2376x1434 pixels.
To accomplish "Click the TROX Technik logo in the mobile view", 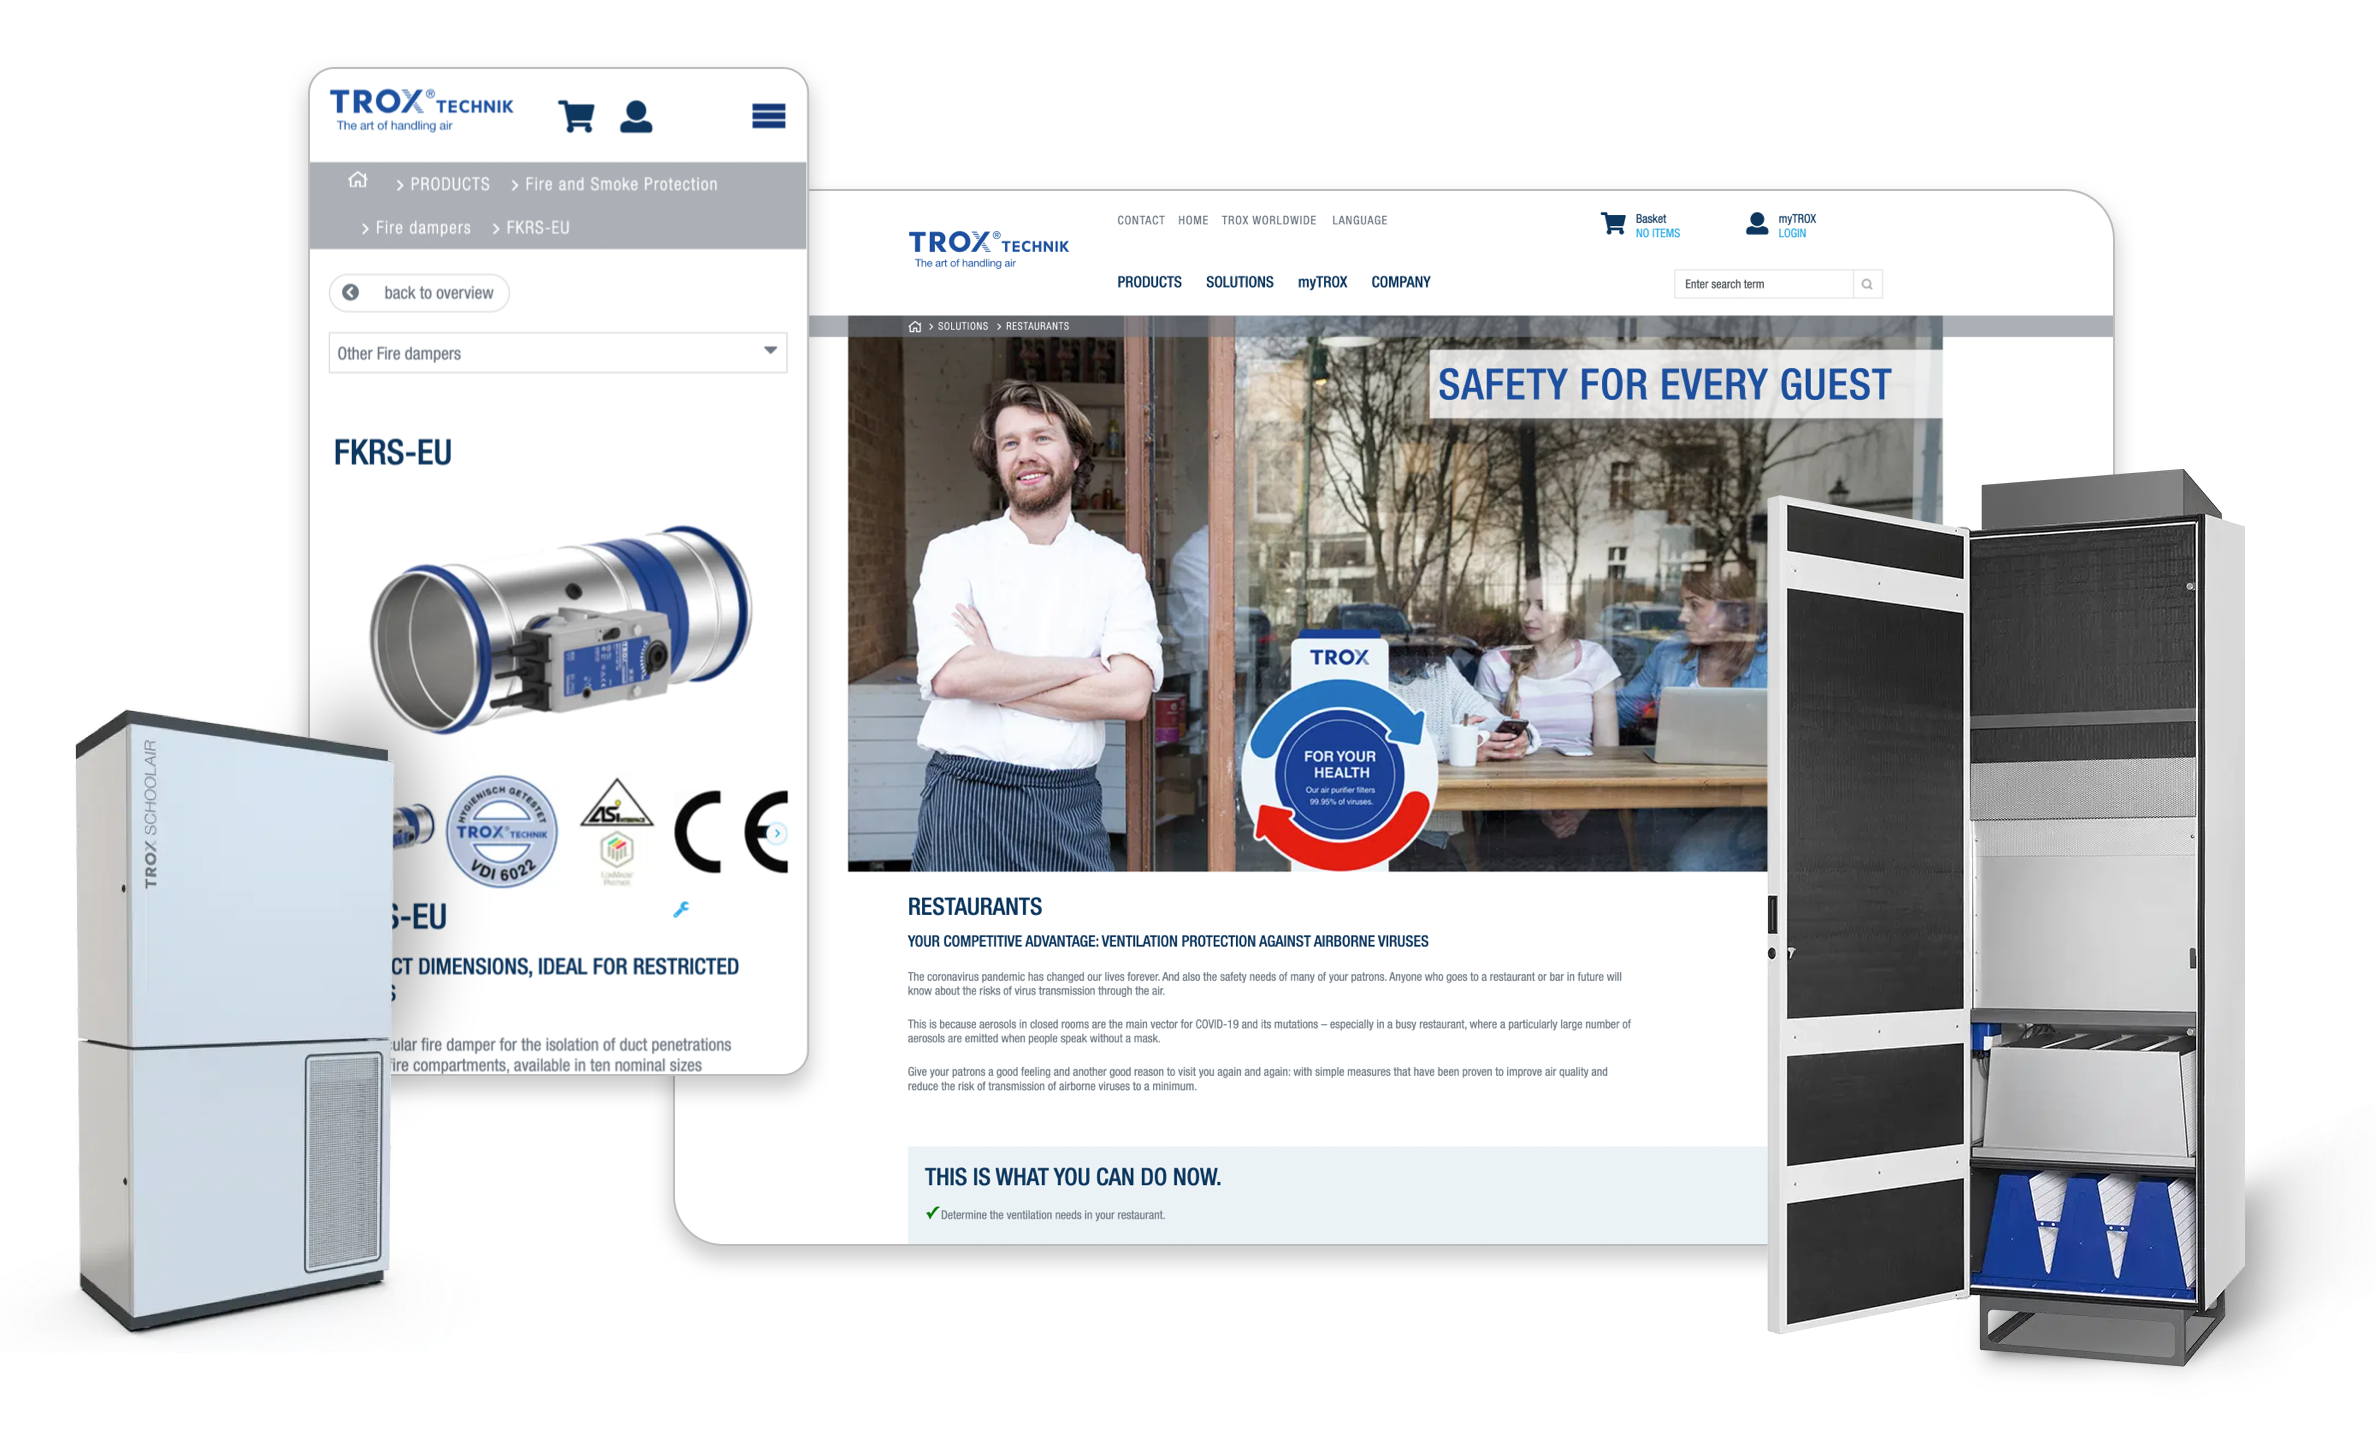I will tap(421, 109).
